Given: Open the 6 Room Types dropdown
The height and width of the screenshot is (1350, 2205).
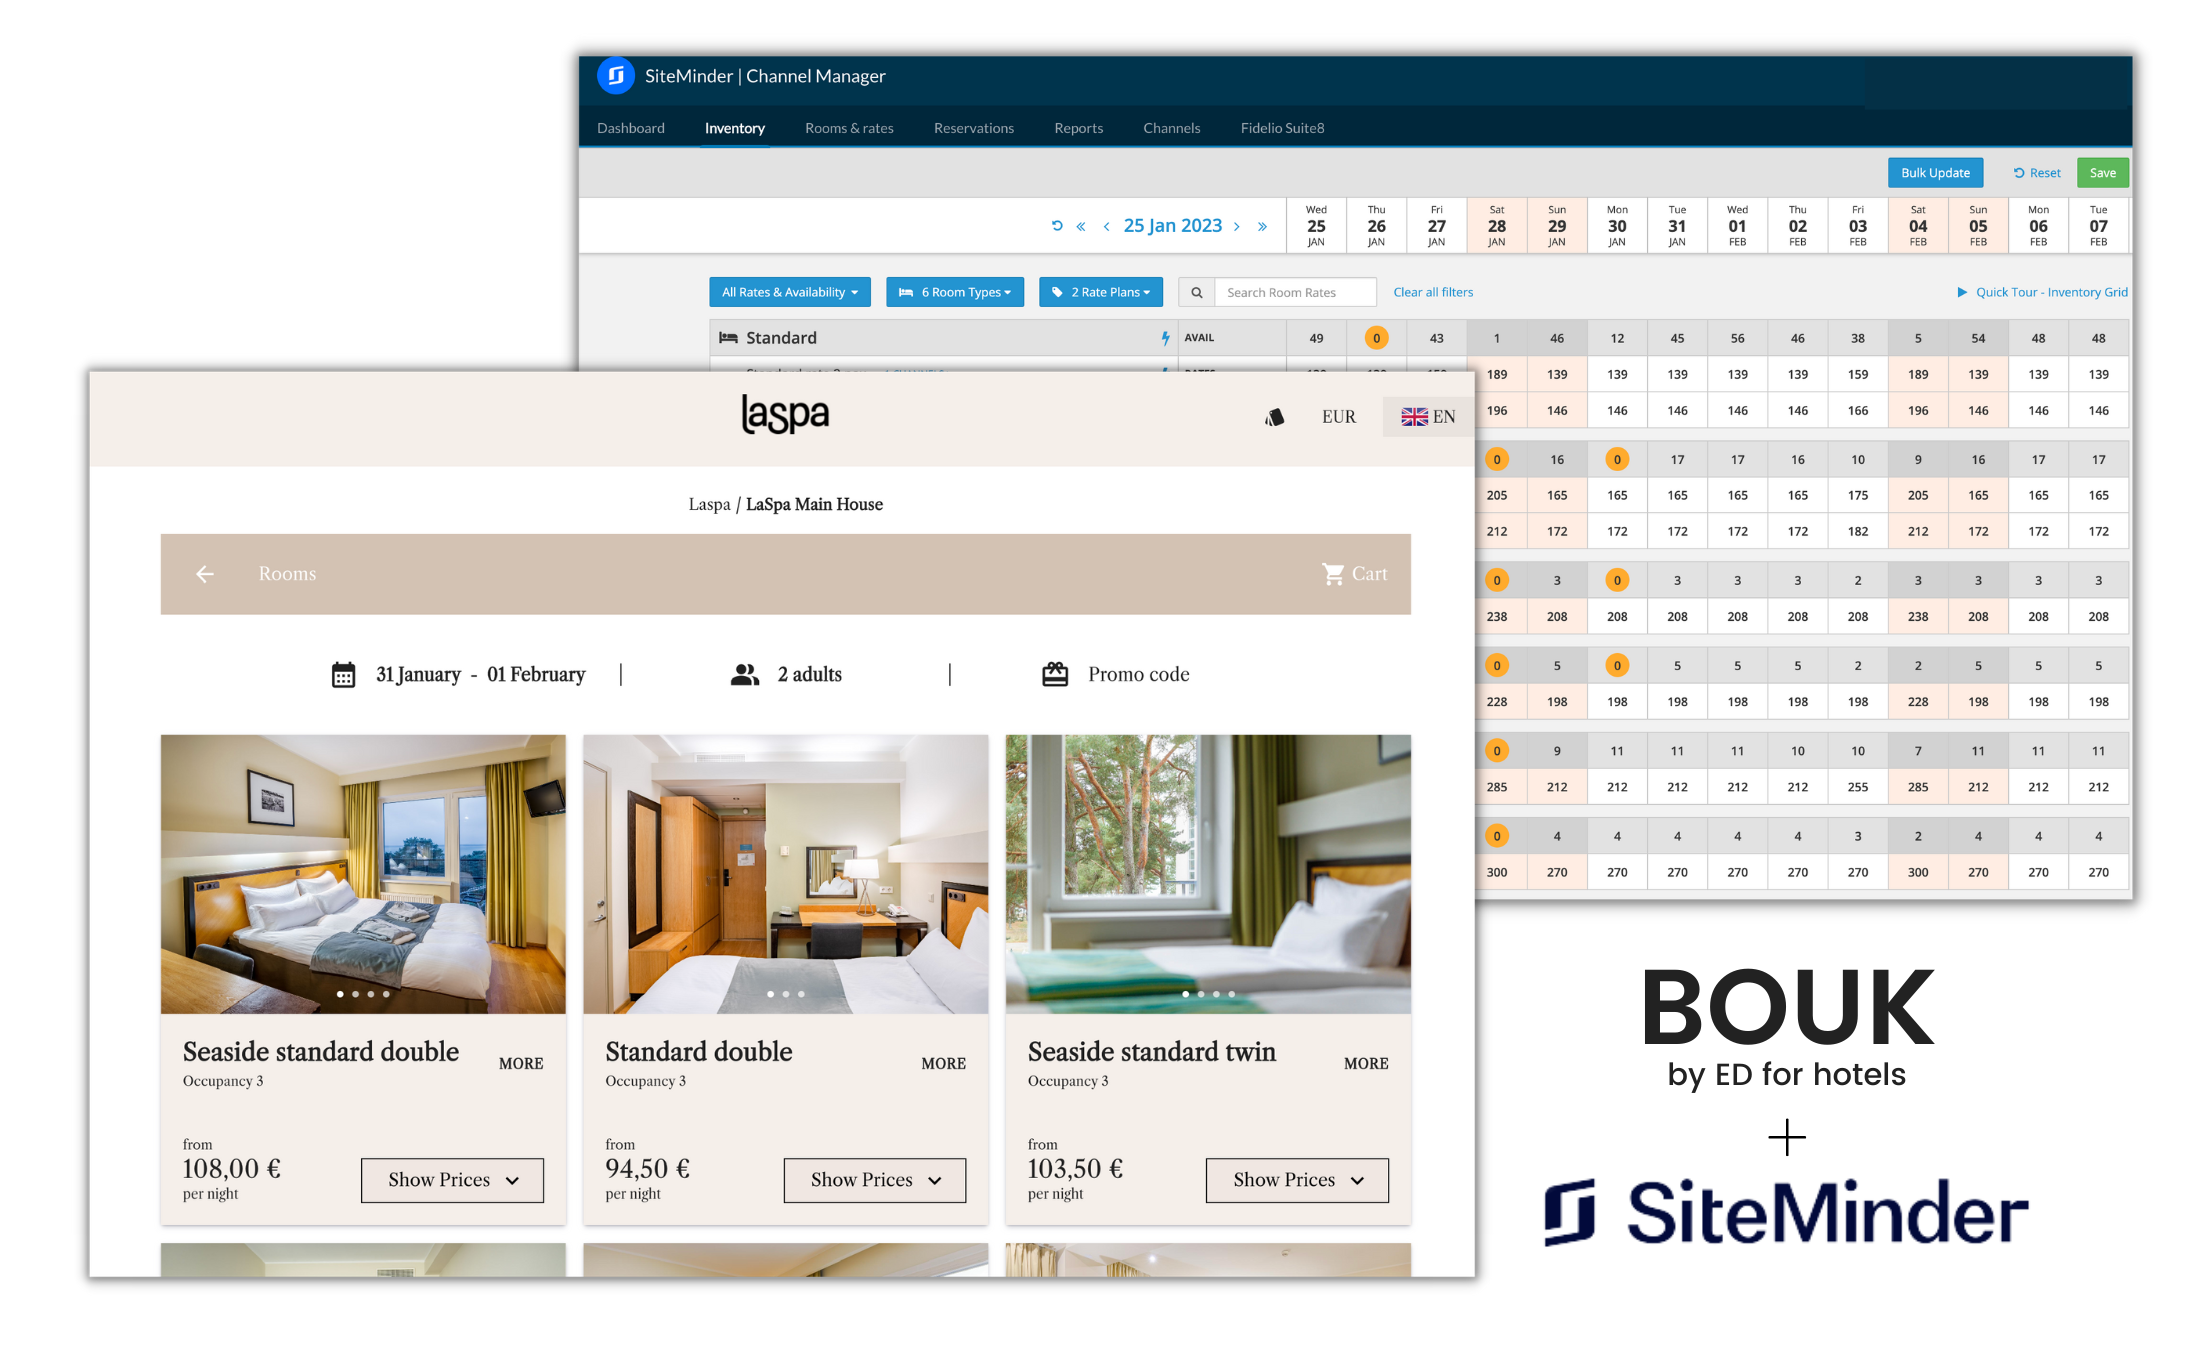Looking at the screenshot, I should click(954, 292).
